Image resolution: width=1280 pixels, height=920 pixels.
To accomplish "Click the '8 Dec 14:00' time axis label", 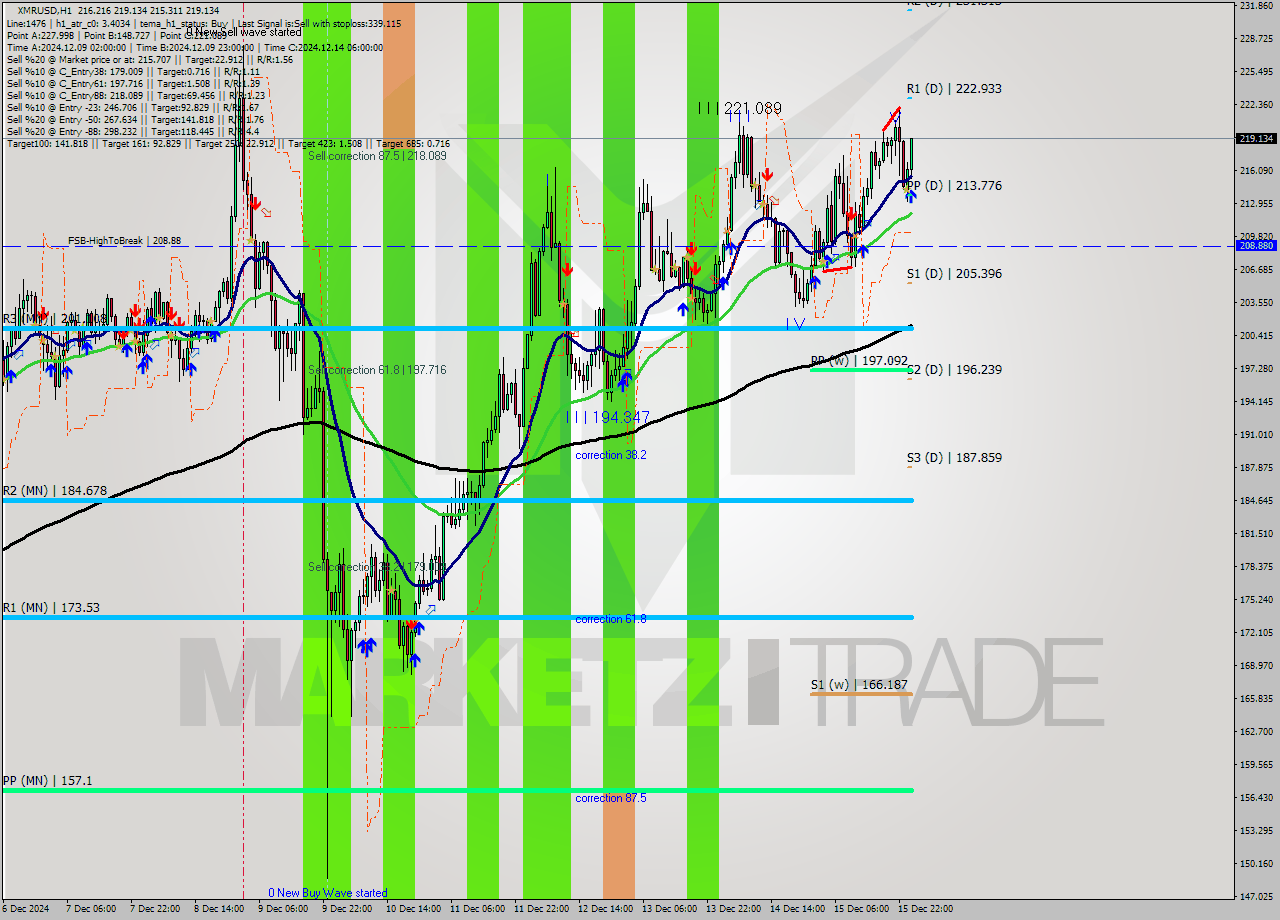I will tap(219, 909).
